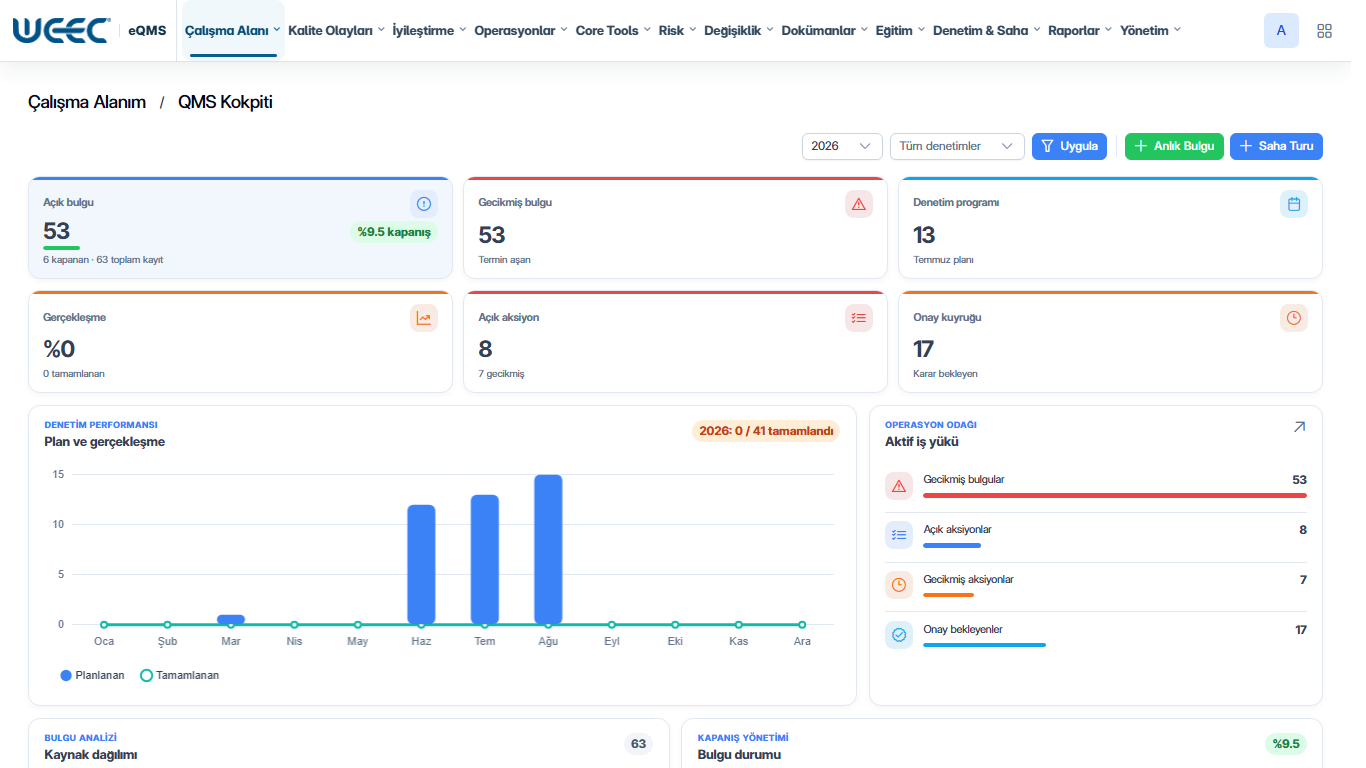Click the calendar icon on Denetim programı card
The width and height of the screenshot is (1366, 768).
1294,204
